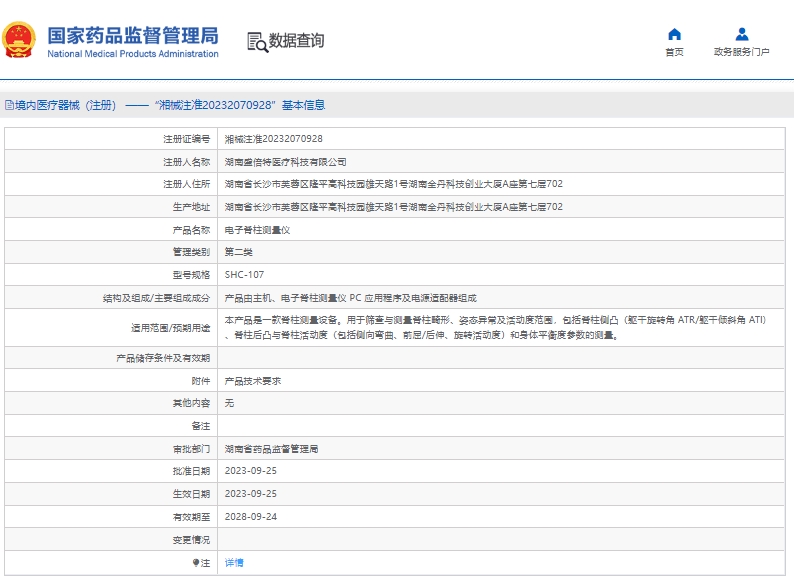Click 境内医疗器械（注册） breadcrumb text
Viewport: 794px width, 584px height.
pyautogui.click(x=66, y=105)
